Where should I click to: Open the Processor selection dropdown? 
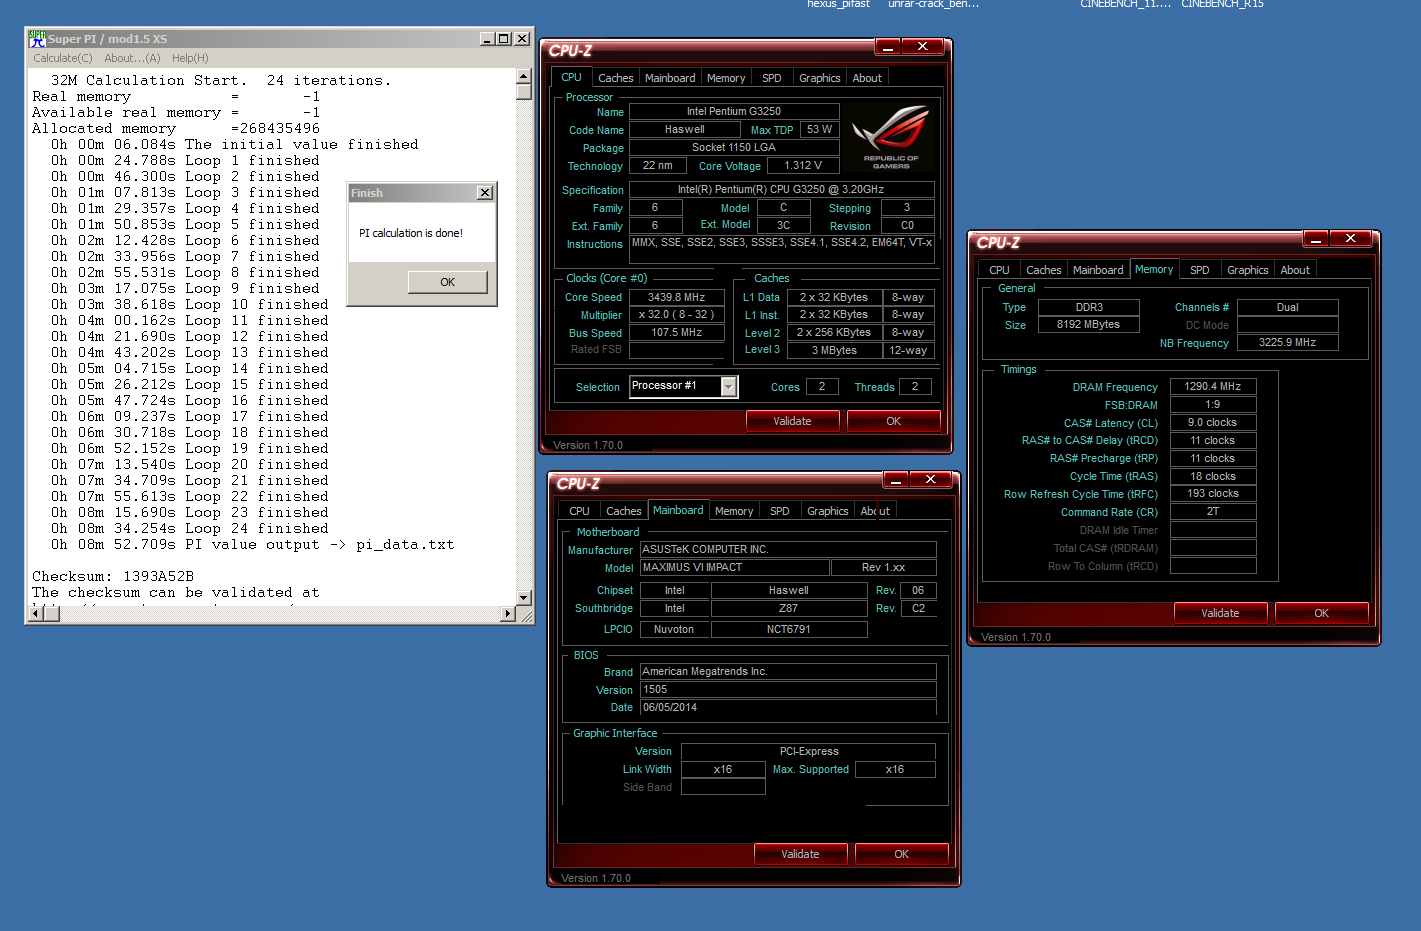coord(729,386)
